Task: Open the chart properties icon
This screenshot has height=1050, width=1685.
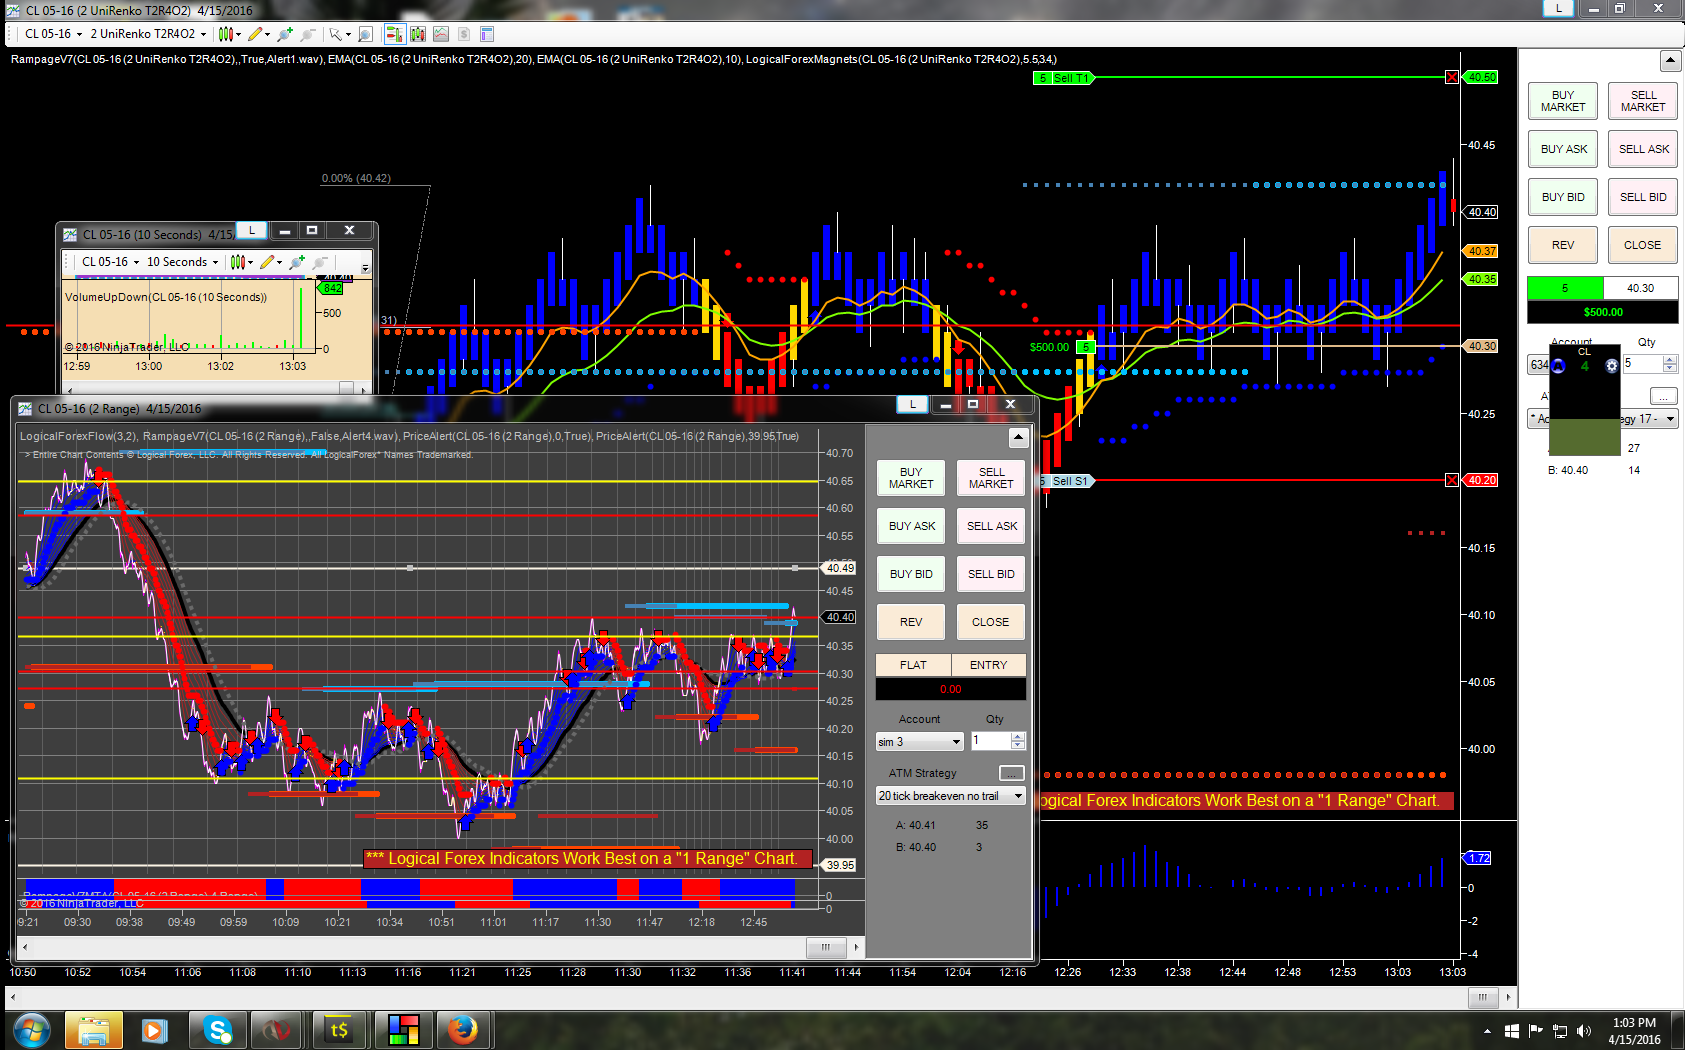Action: 487,34
